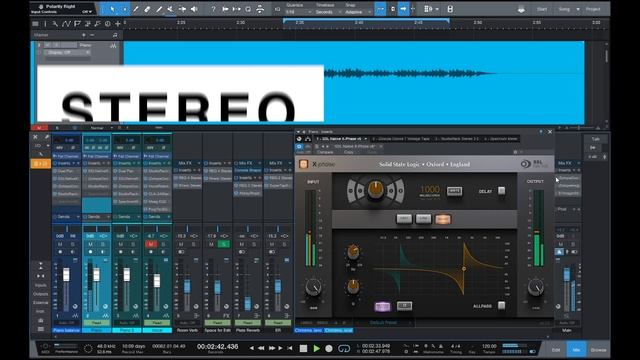640x360 pixels.
Task: Click Compare in plugin header
Action: point(325,152)
